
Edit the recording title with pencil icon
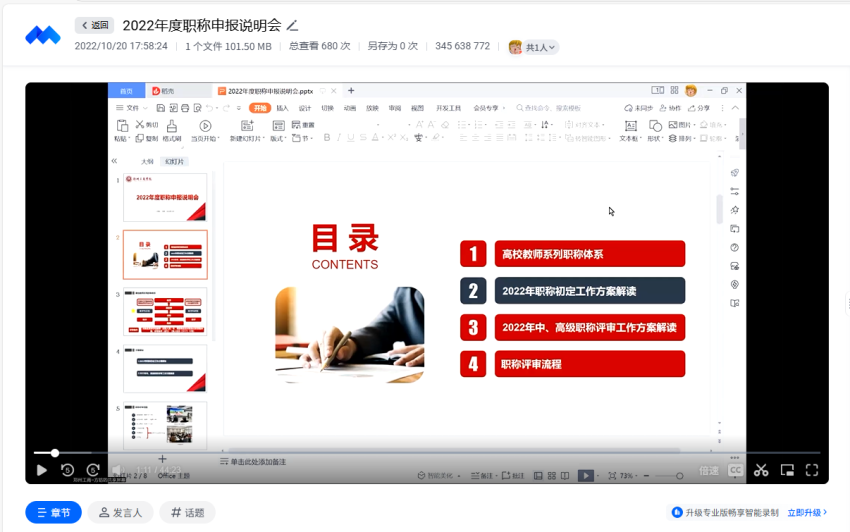(x=292, y=25)
